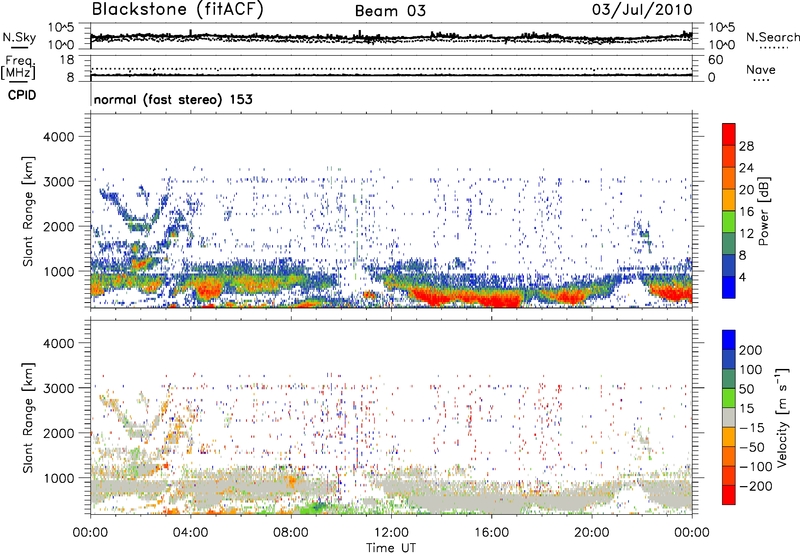The width and height of the screenshot is (800, 554).
Task: Click the blue top of the velocity colorbar
Action: click(729, 340)
